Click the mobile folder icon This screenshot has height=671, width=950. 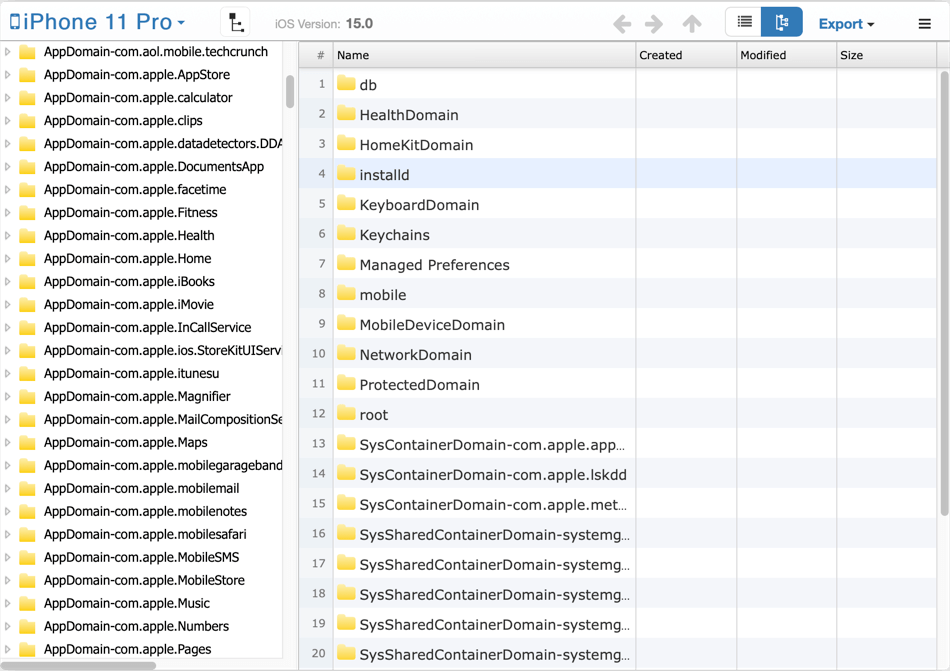(346, 293)
